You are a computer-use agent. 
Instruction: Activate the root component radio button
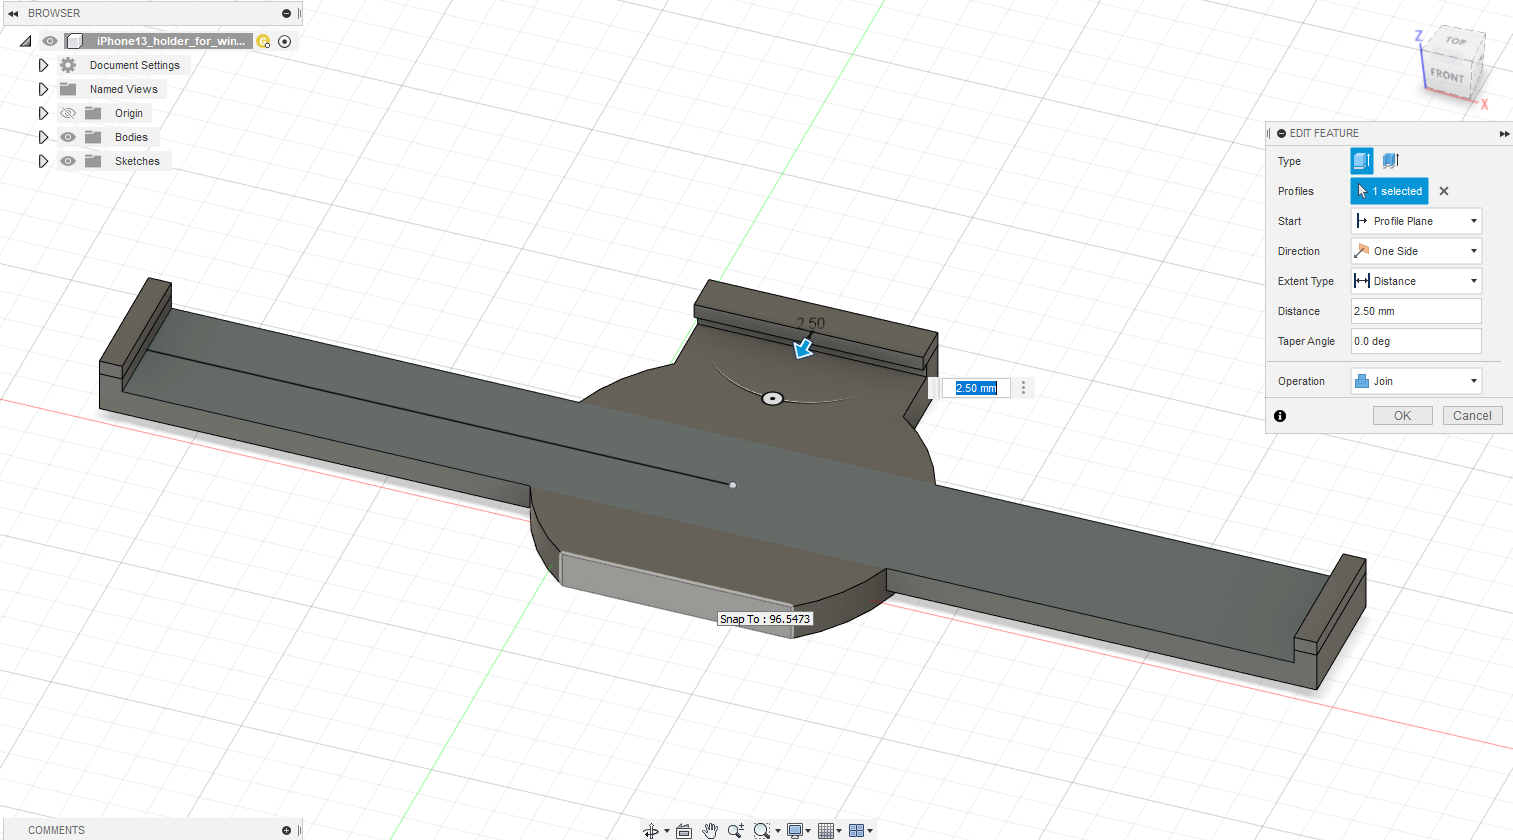285,41
